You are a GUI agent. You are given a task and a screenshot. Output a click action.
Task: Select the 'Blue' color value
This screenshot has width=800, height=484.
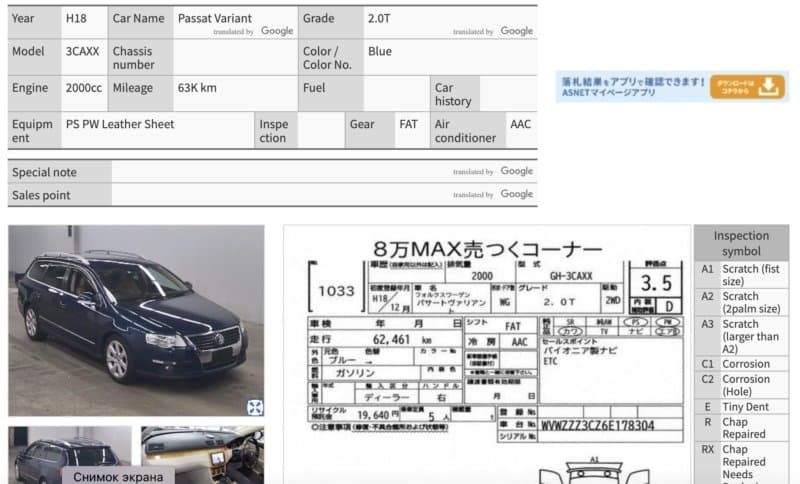[380, 52]
